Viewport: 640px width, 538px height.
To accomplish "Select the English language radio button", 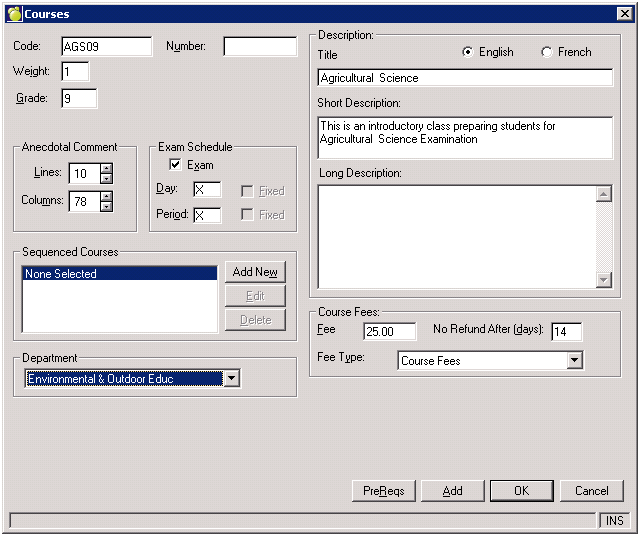I will click(x=468, y=52).
